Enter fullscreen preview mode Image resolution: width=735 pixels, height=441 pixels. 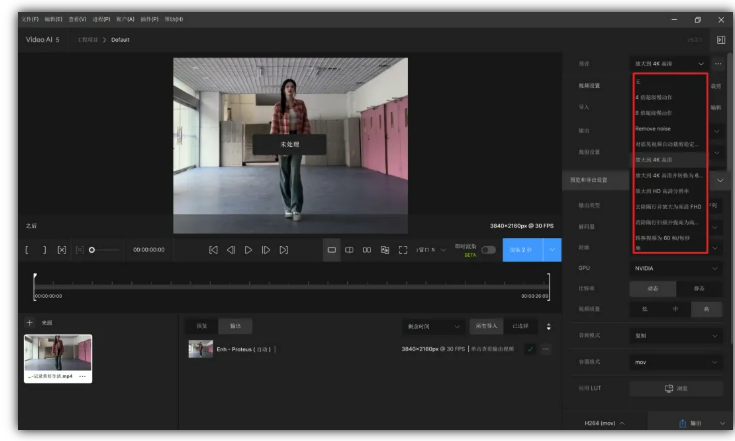(404, 250)
